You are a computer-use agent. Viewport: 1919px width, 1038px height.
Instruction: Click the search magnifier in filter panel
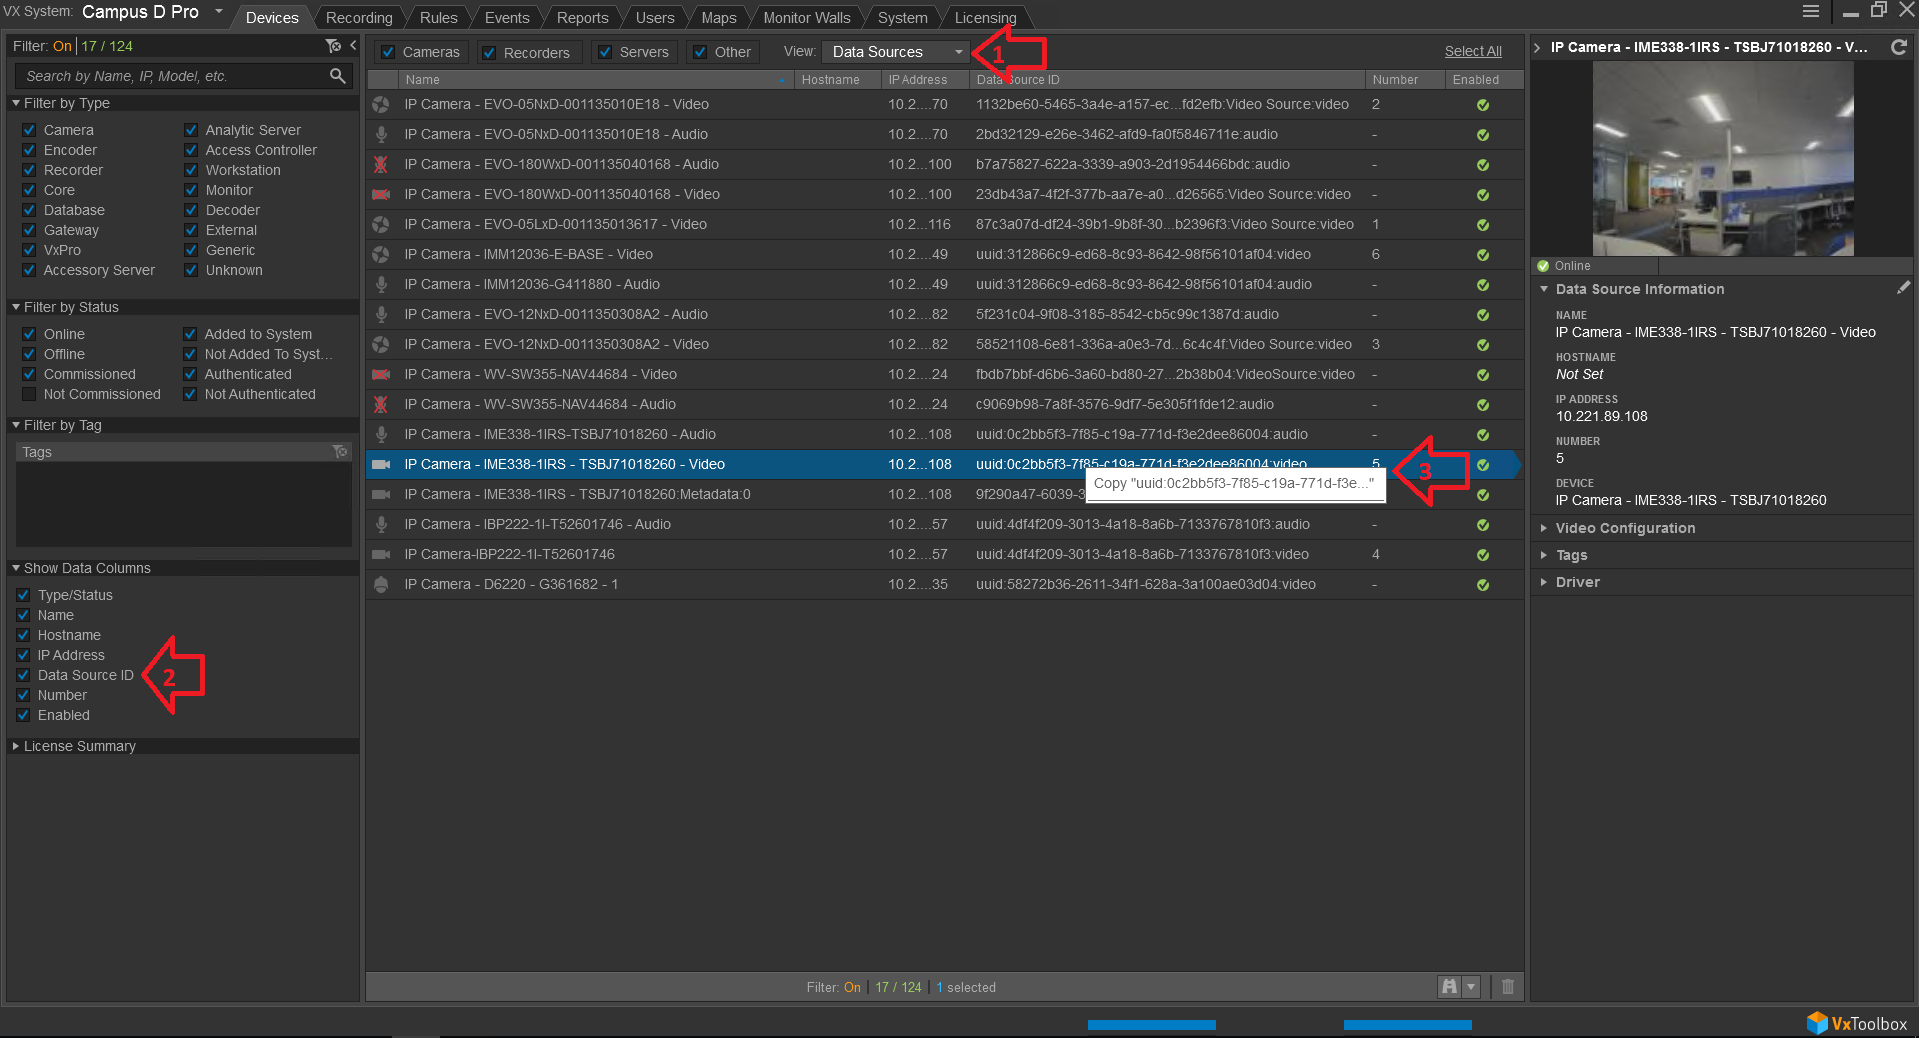pos(337,75)
